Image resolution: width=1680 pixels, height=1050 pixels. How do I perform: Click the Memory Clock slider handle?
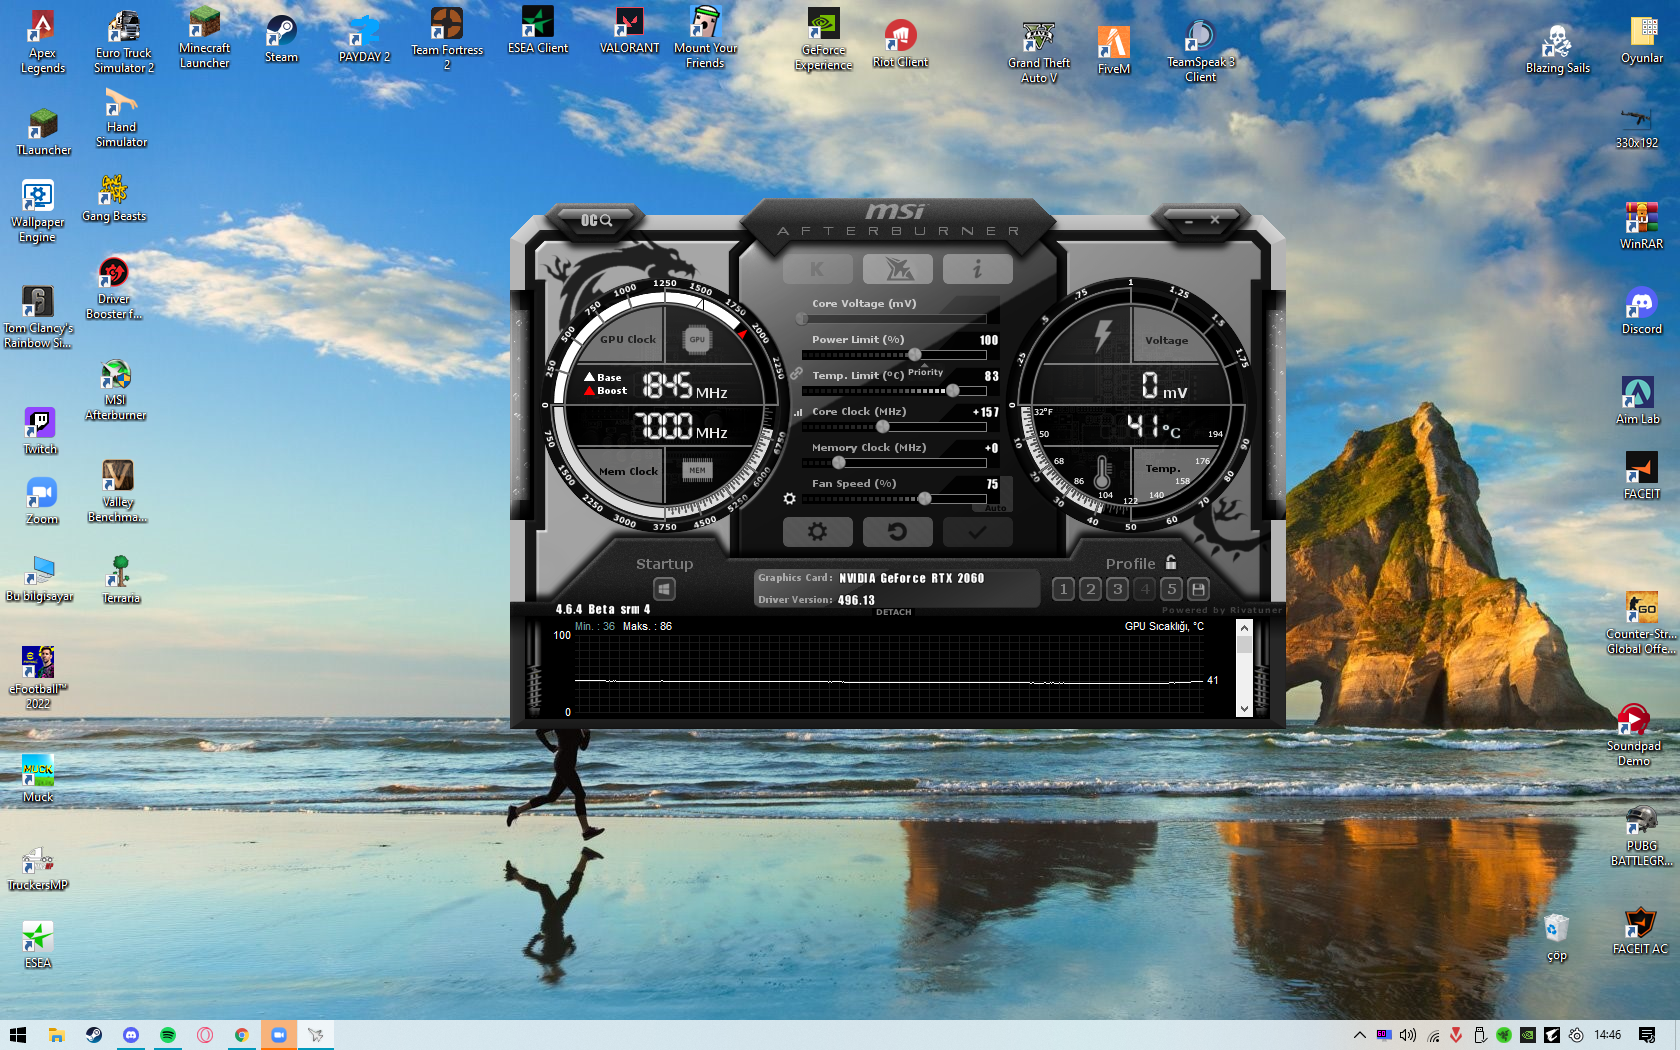(838, 462)
